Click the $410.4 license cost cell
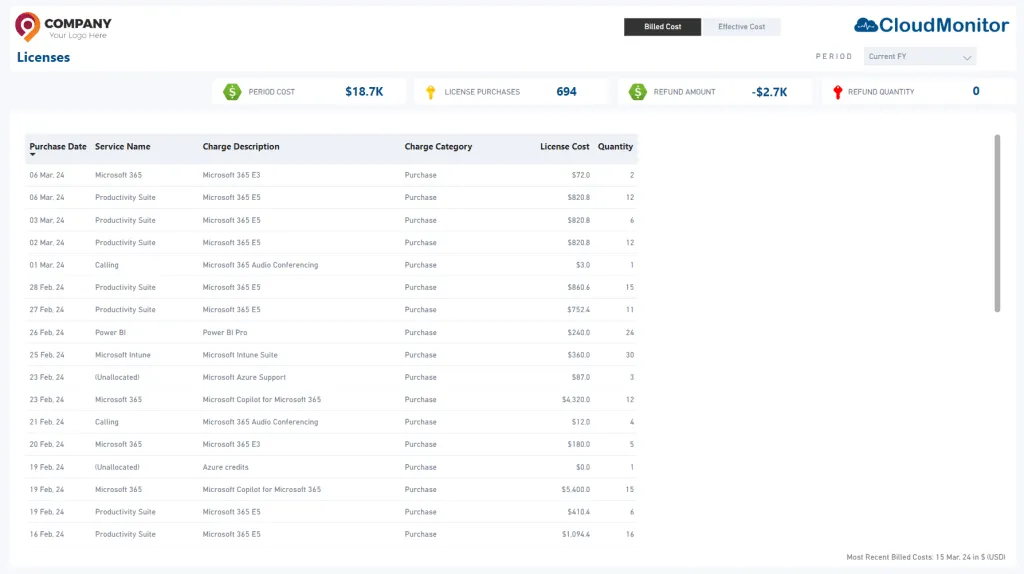 (579, 512)
